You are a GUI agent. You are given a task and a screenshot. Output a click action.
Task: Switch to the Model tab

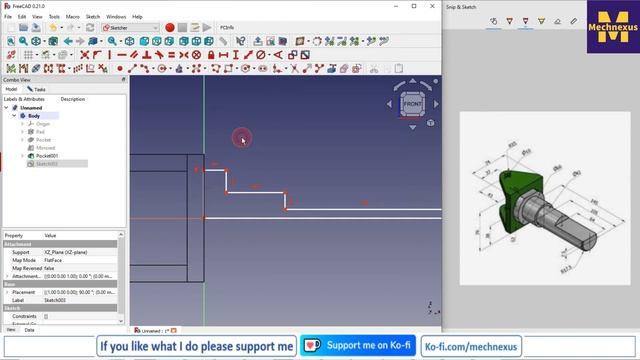[11, 89]
